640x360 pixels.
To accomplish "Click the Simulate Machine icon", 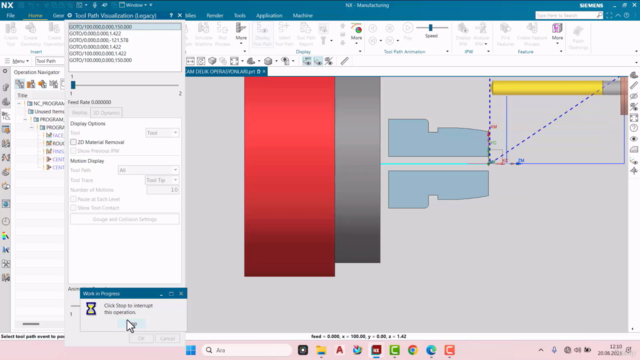I will tap(203, 34).
